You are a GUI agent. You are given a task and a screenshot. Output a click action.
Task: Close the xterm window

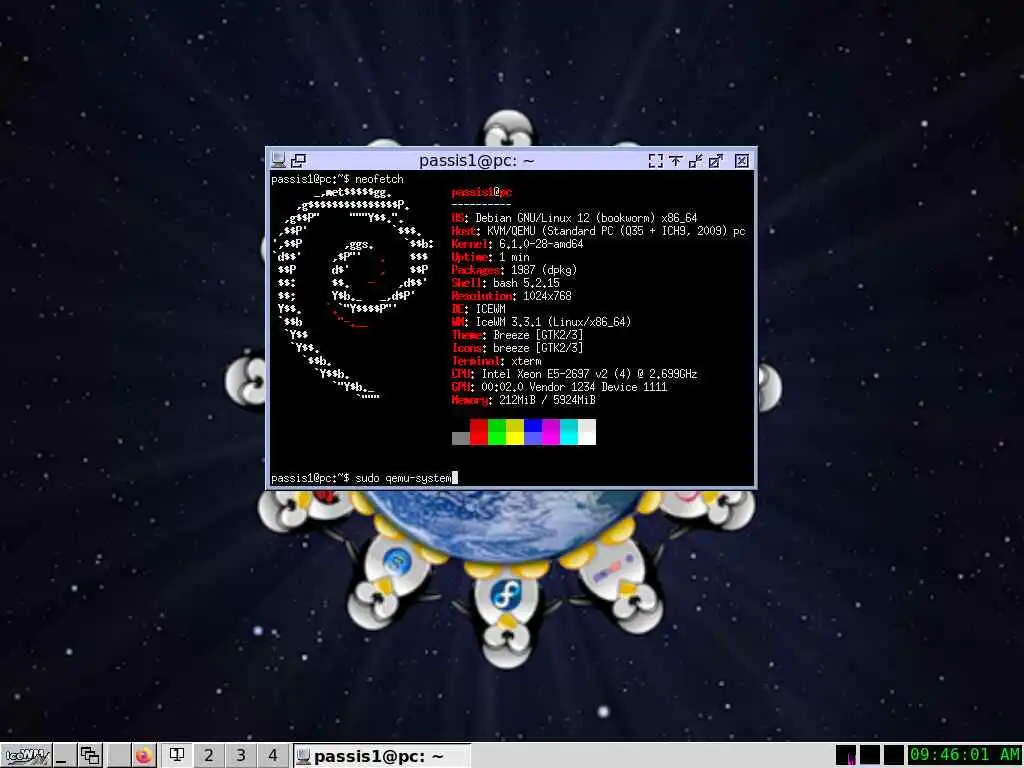(x=742, y=161)
